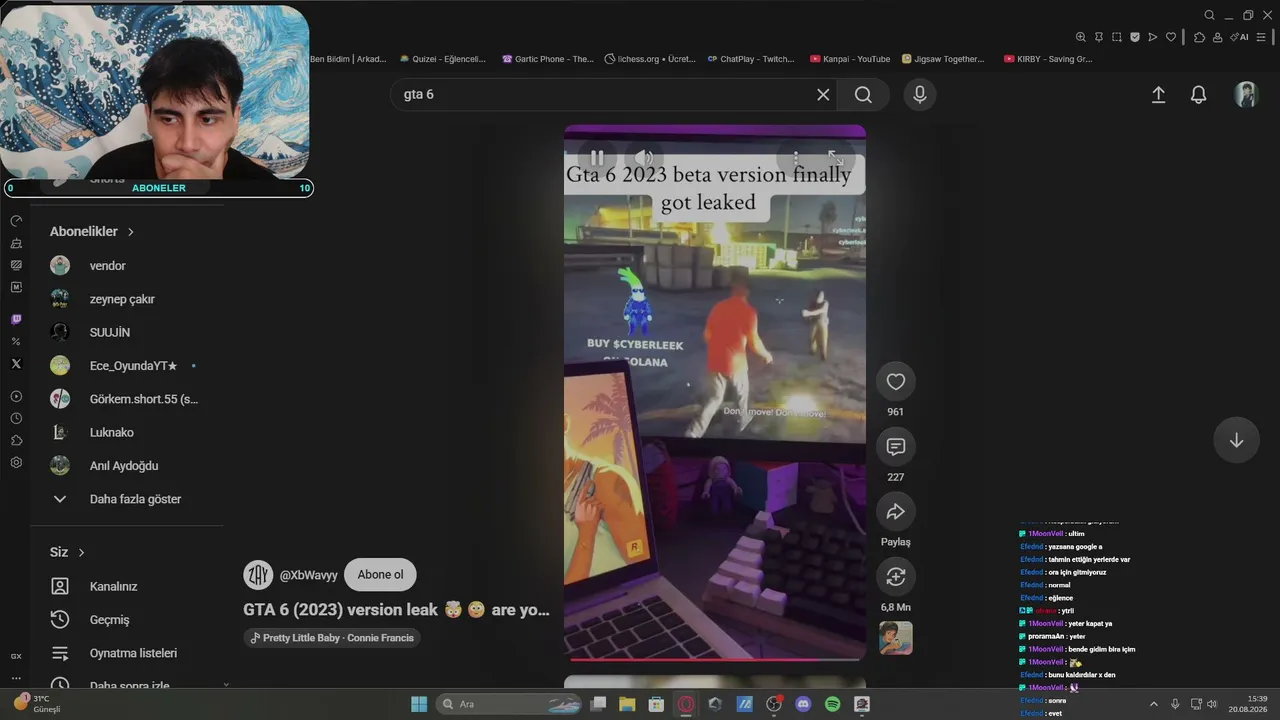Clear the YouTube search text
The image size is (1280, 720).
tap(823, 95)
